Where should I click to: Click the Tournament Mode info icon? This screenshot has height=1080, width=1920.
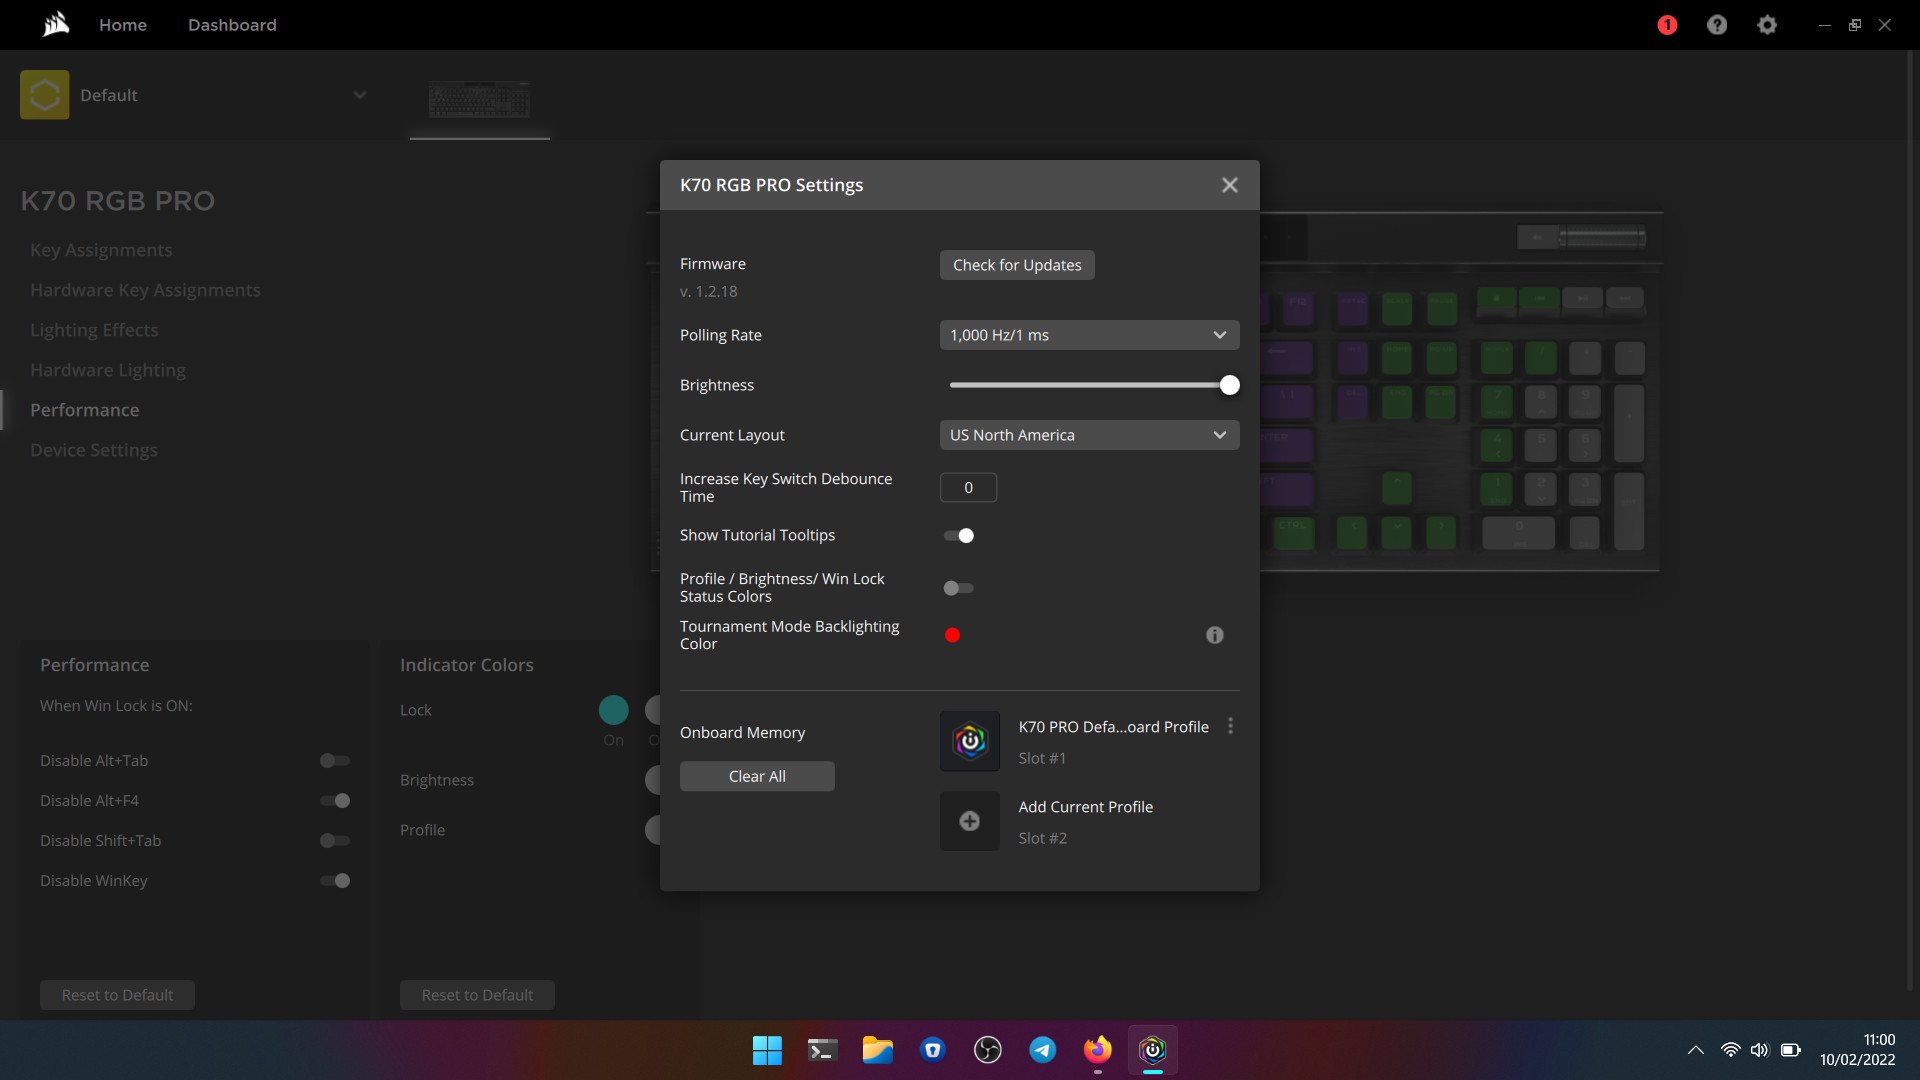[1214, 635]
